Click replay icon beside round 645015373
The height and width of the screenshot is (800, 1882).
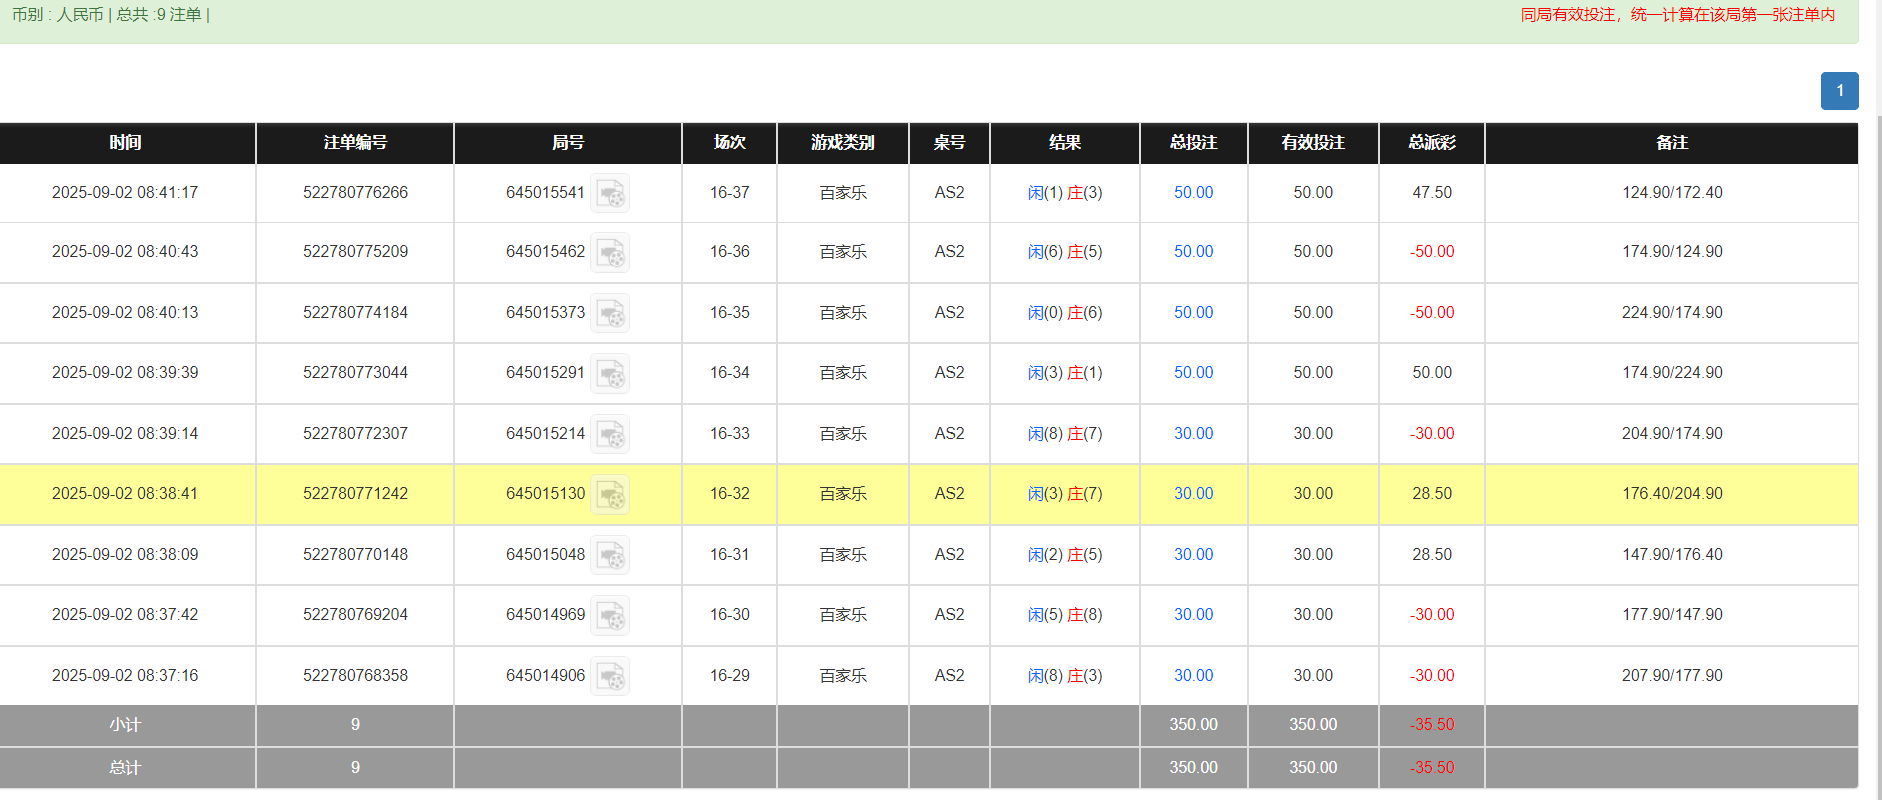[609, 313]
